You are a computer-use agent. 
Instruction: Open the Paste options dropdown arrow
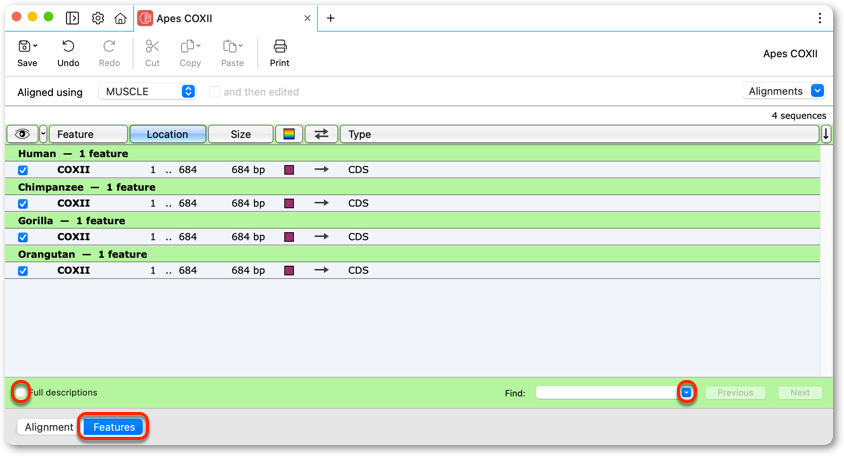240,46
